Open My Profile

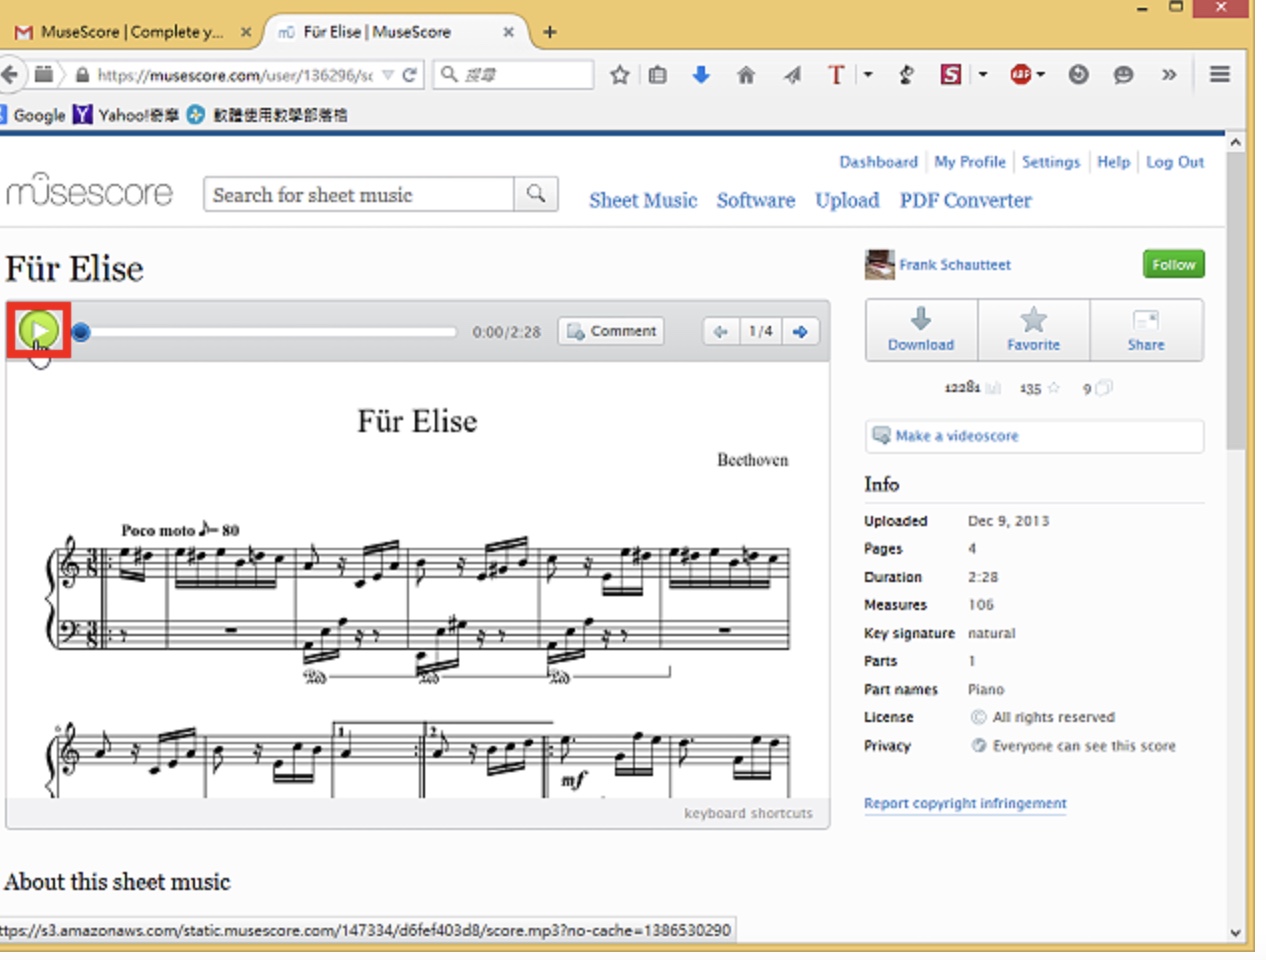click(x=970, y=162)
